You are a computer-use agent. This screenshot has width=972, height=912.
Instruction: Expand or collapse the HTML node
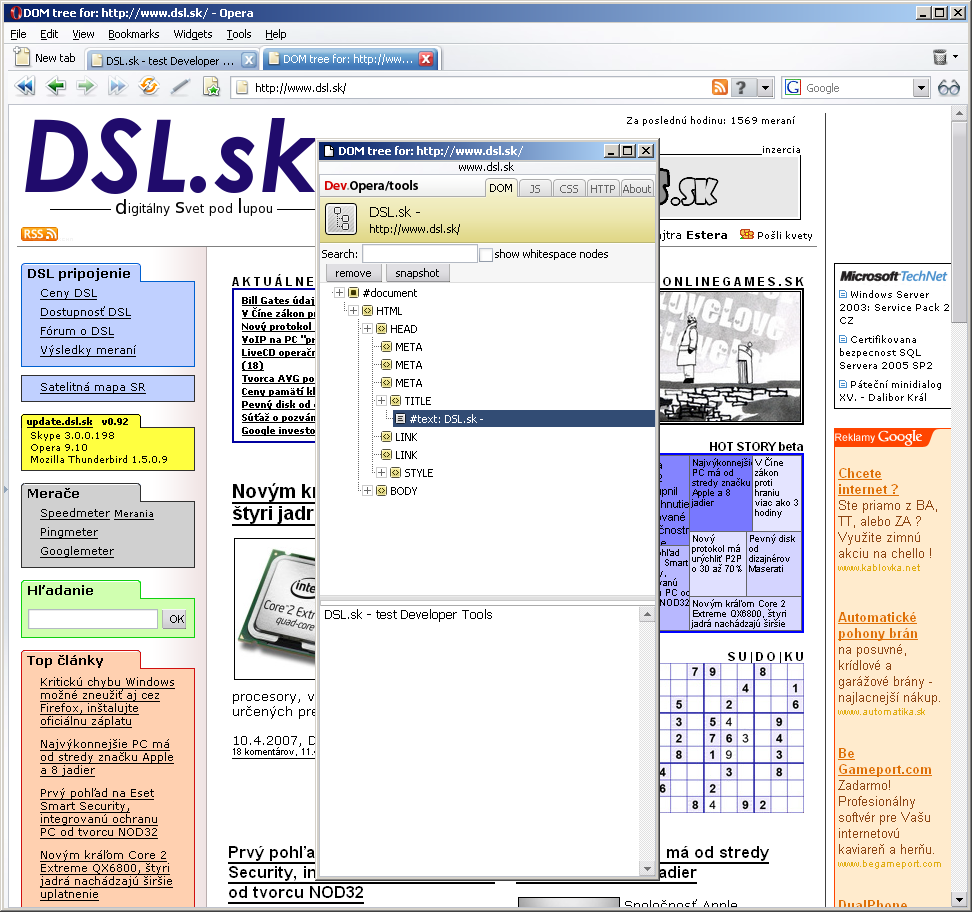tap(353, 311)
